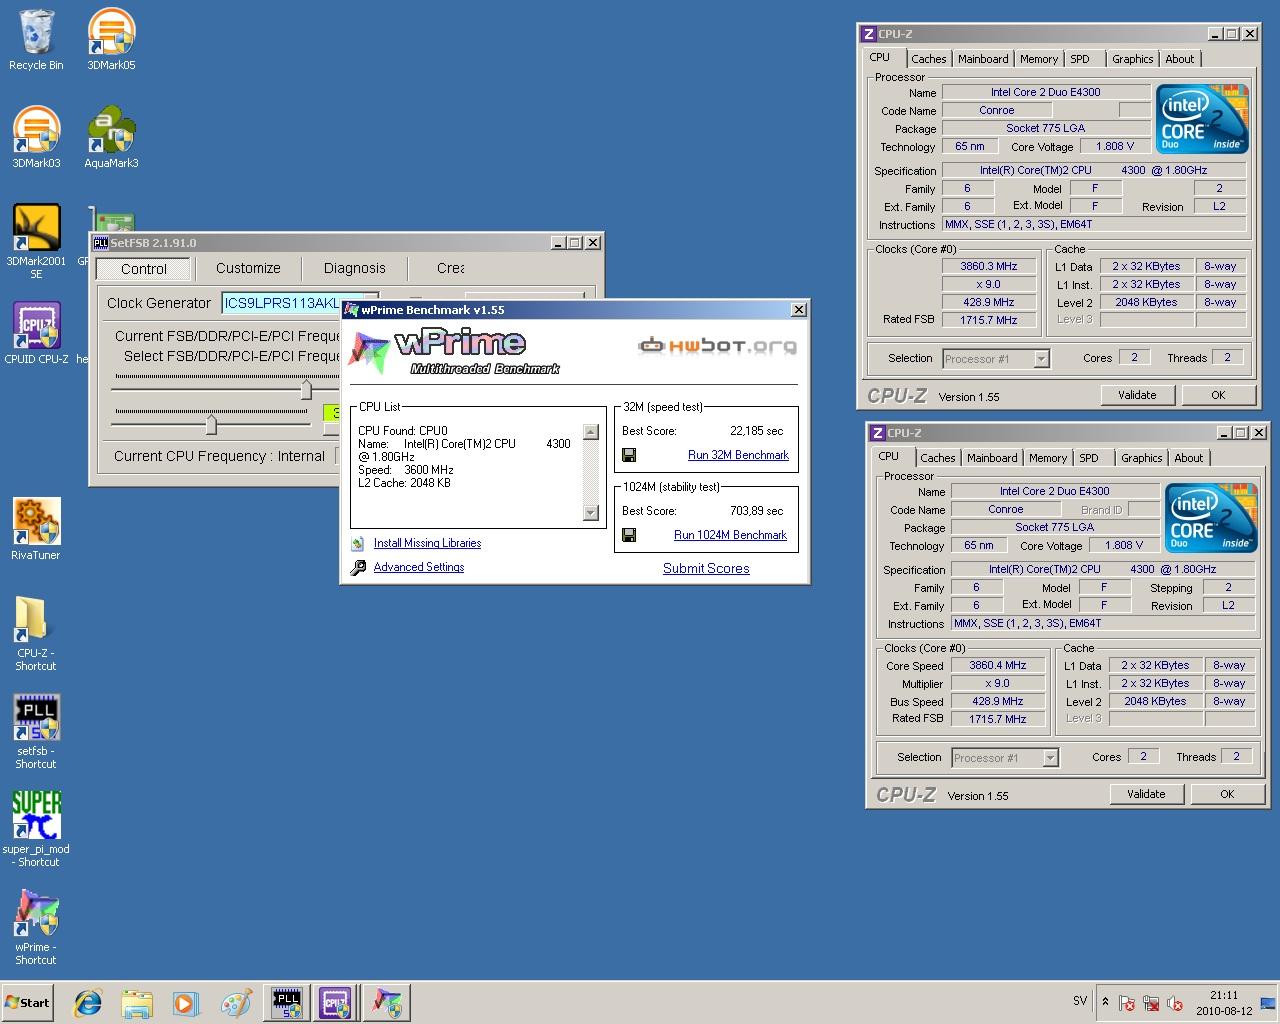
Task: Click Run 1024M Benchmark link
Action: pos(730,535)
